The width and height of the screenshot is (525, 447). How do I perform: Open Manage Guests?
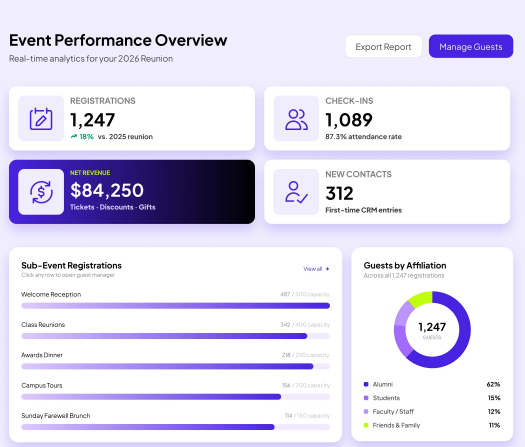coord(470,46)
